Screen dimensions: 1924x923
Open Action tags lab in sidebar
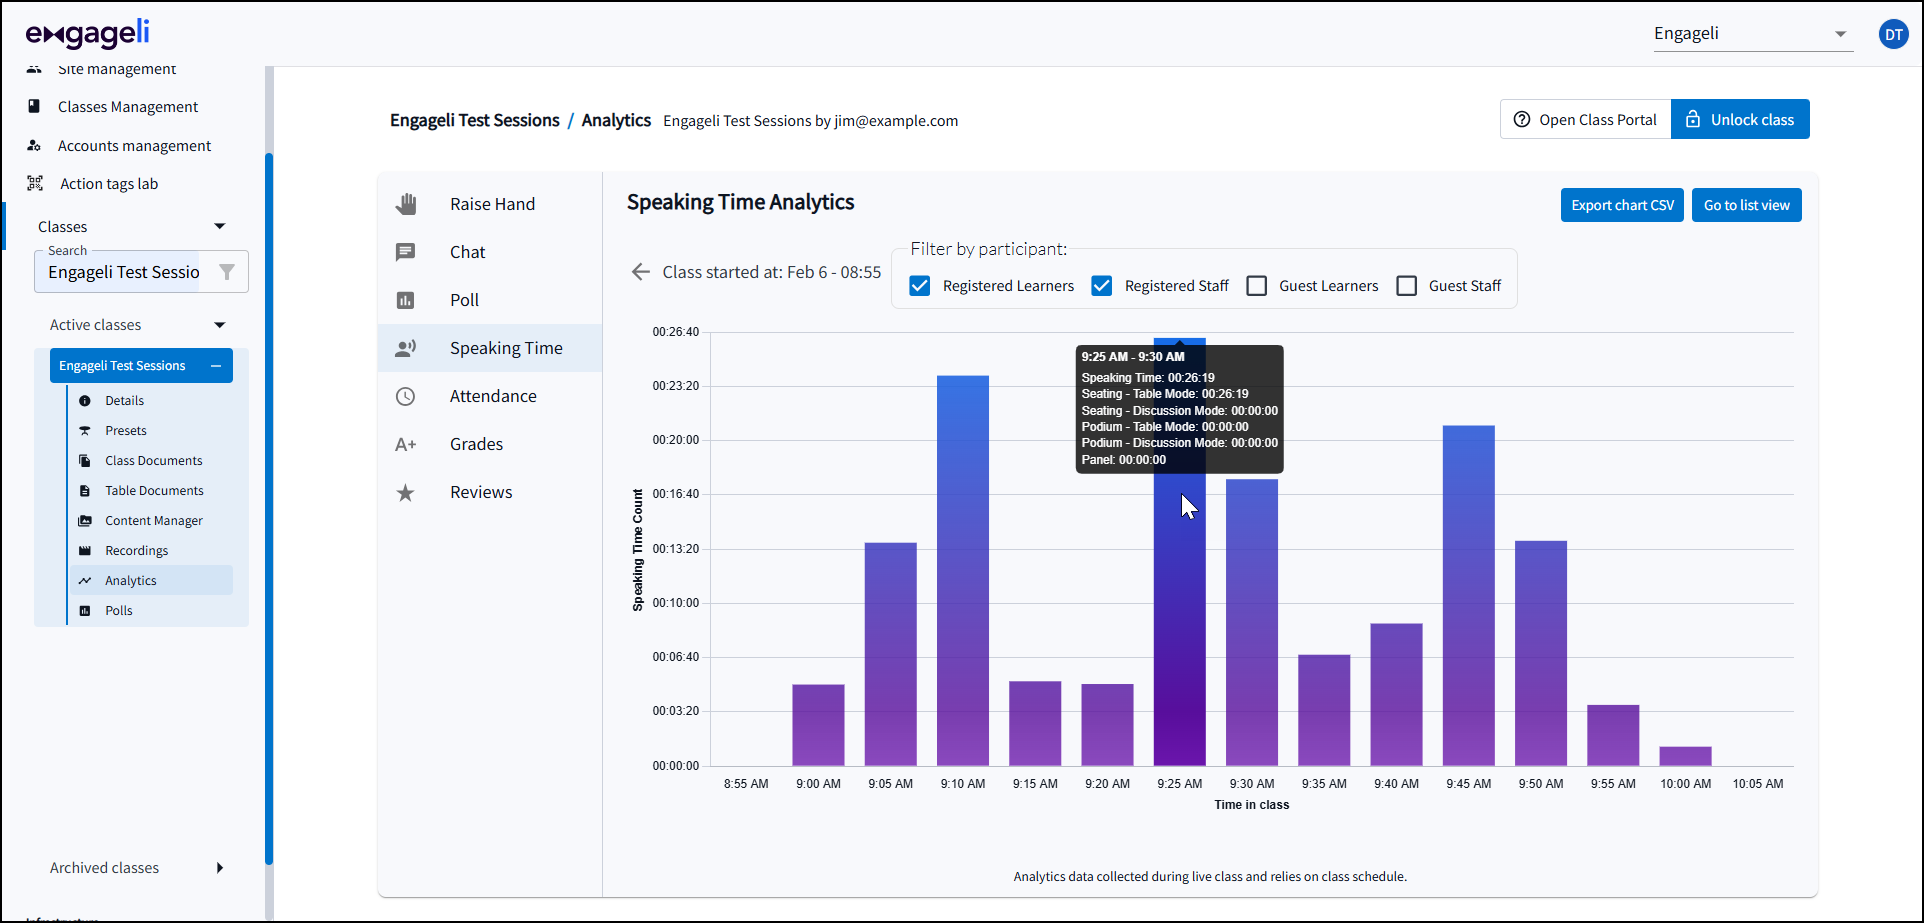[109, 183]
